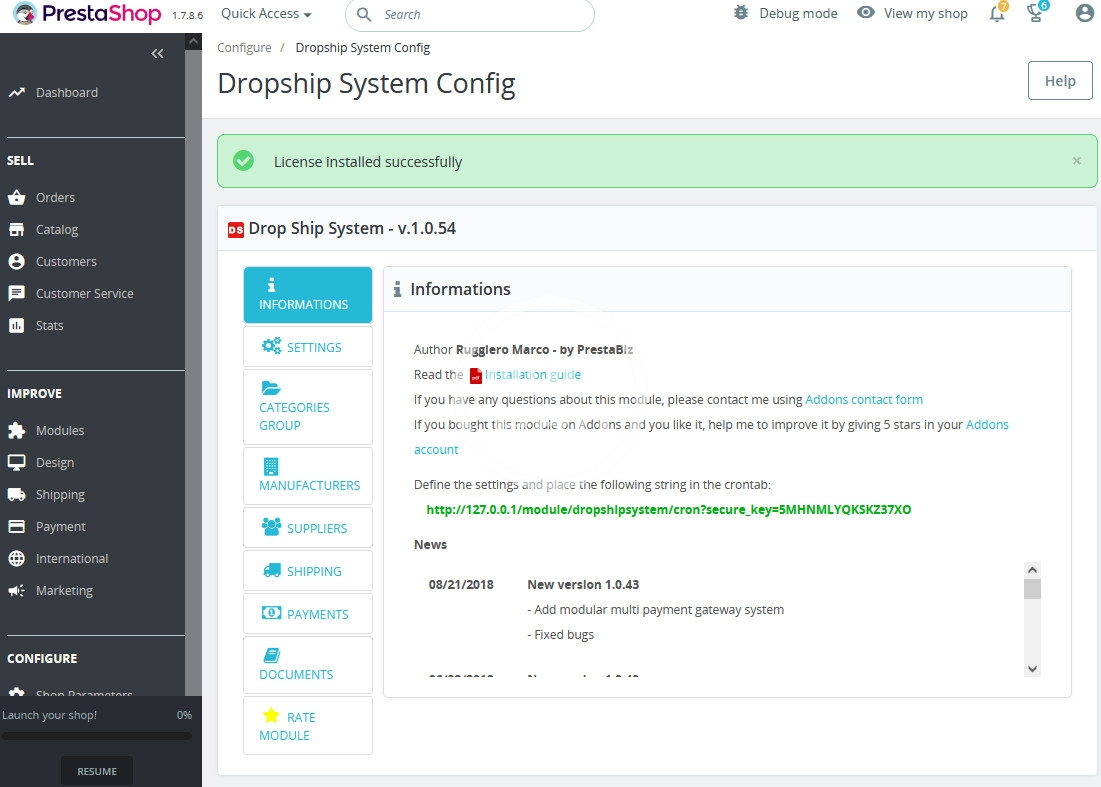
Task: Select the Payments tab
Action: (x=308, y=614)
